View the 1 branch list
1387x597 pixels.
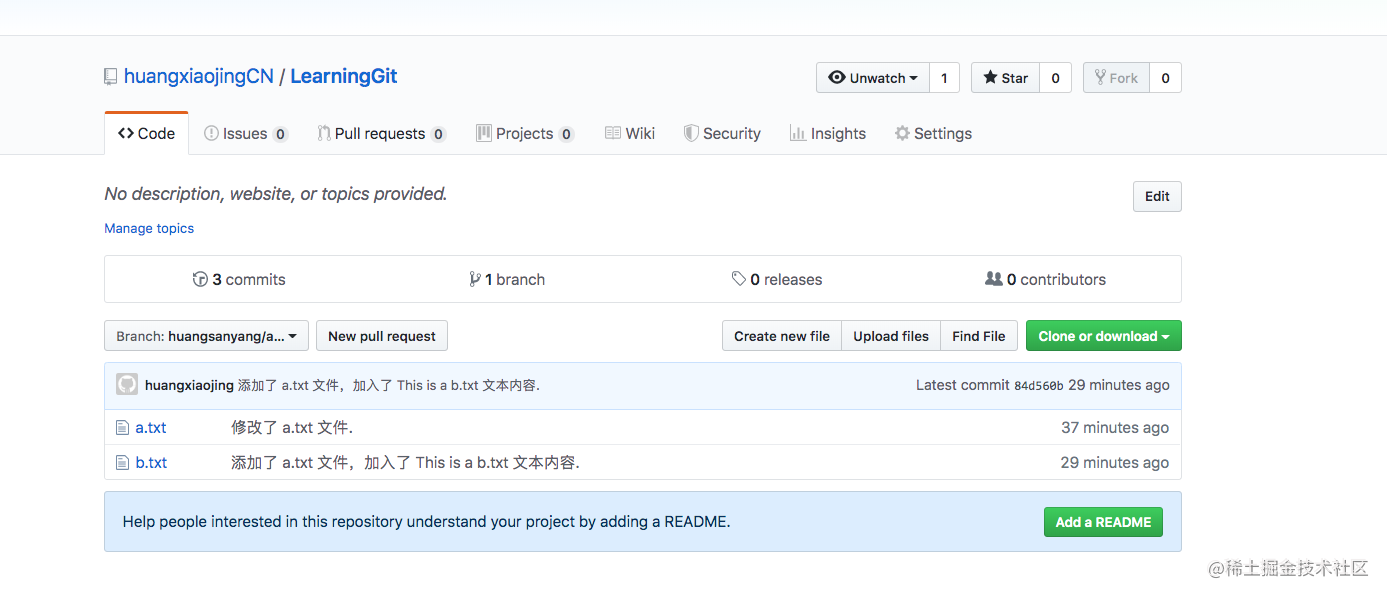[x=507, y=279]
